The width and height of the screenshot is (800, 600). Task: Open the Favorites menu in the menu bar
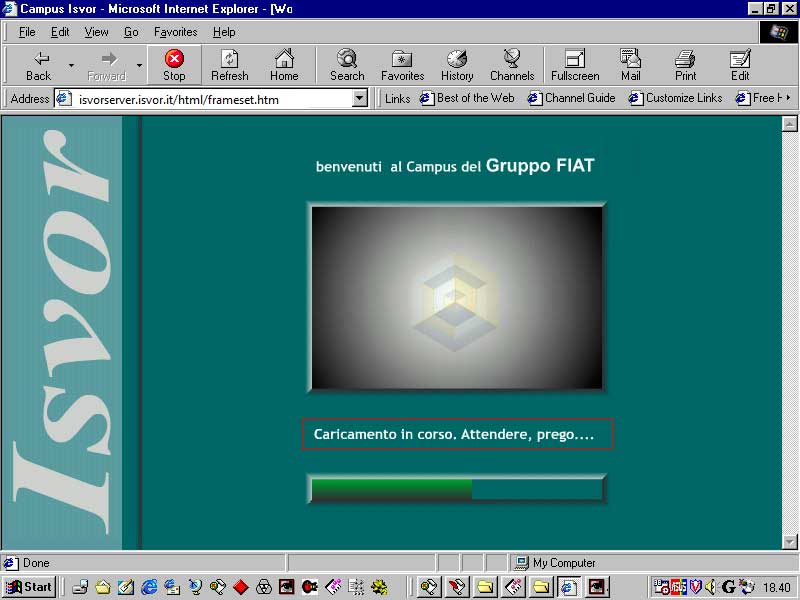(176, 32)
